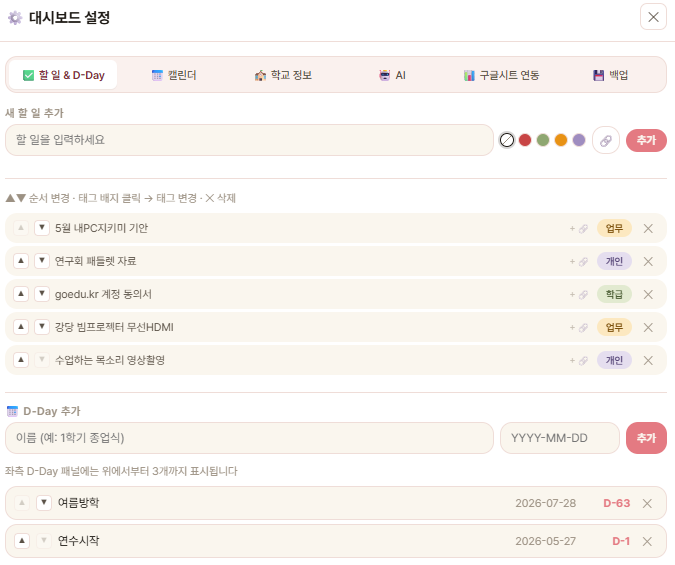675x565 pixels.
Task: Change 개인 tag on 연구회 패들렛 자료
Action: (614, 261)
